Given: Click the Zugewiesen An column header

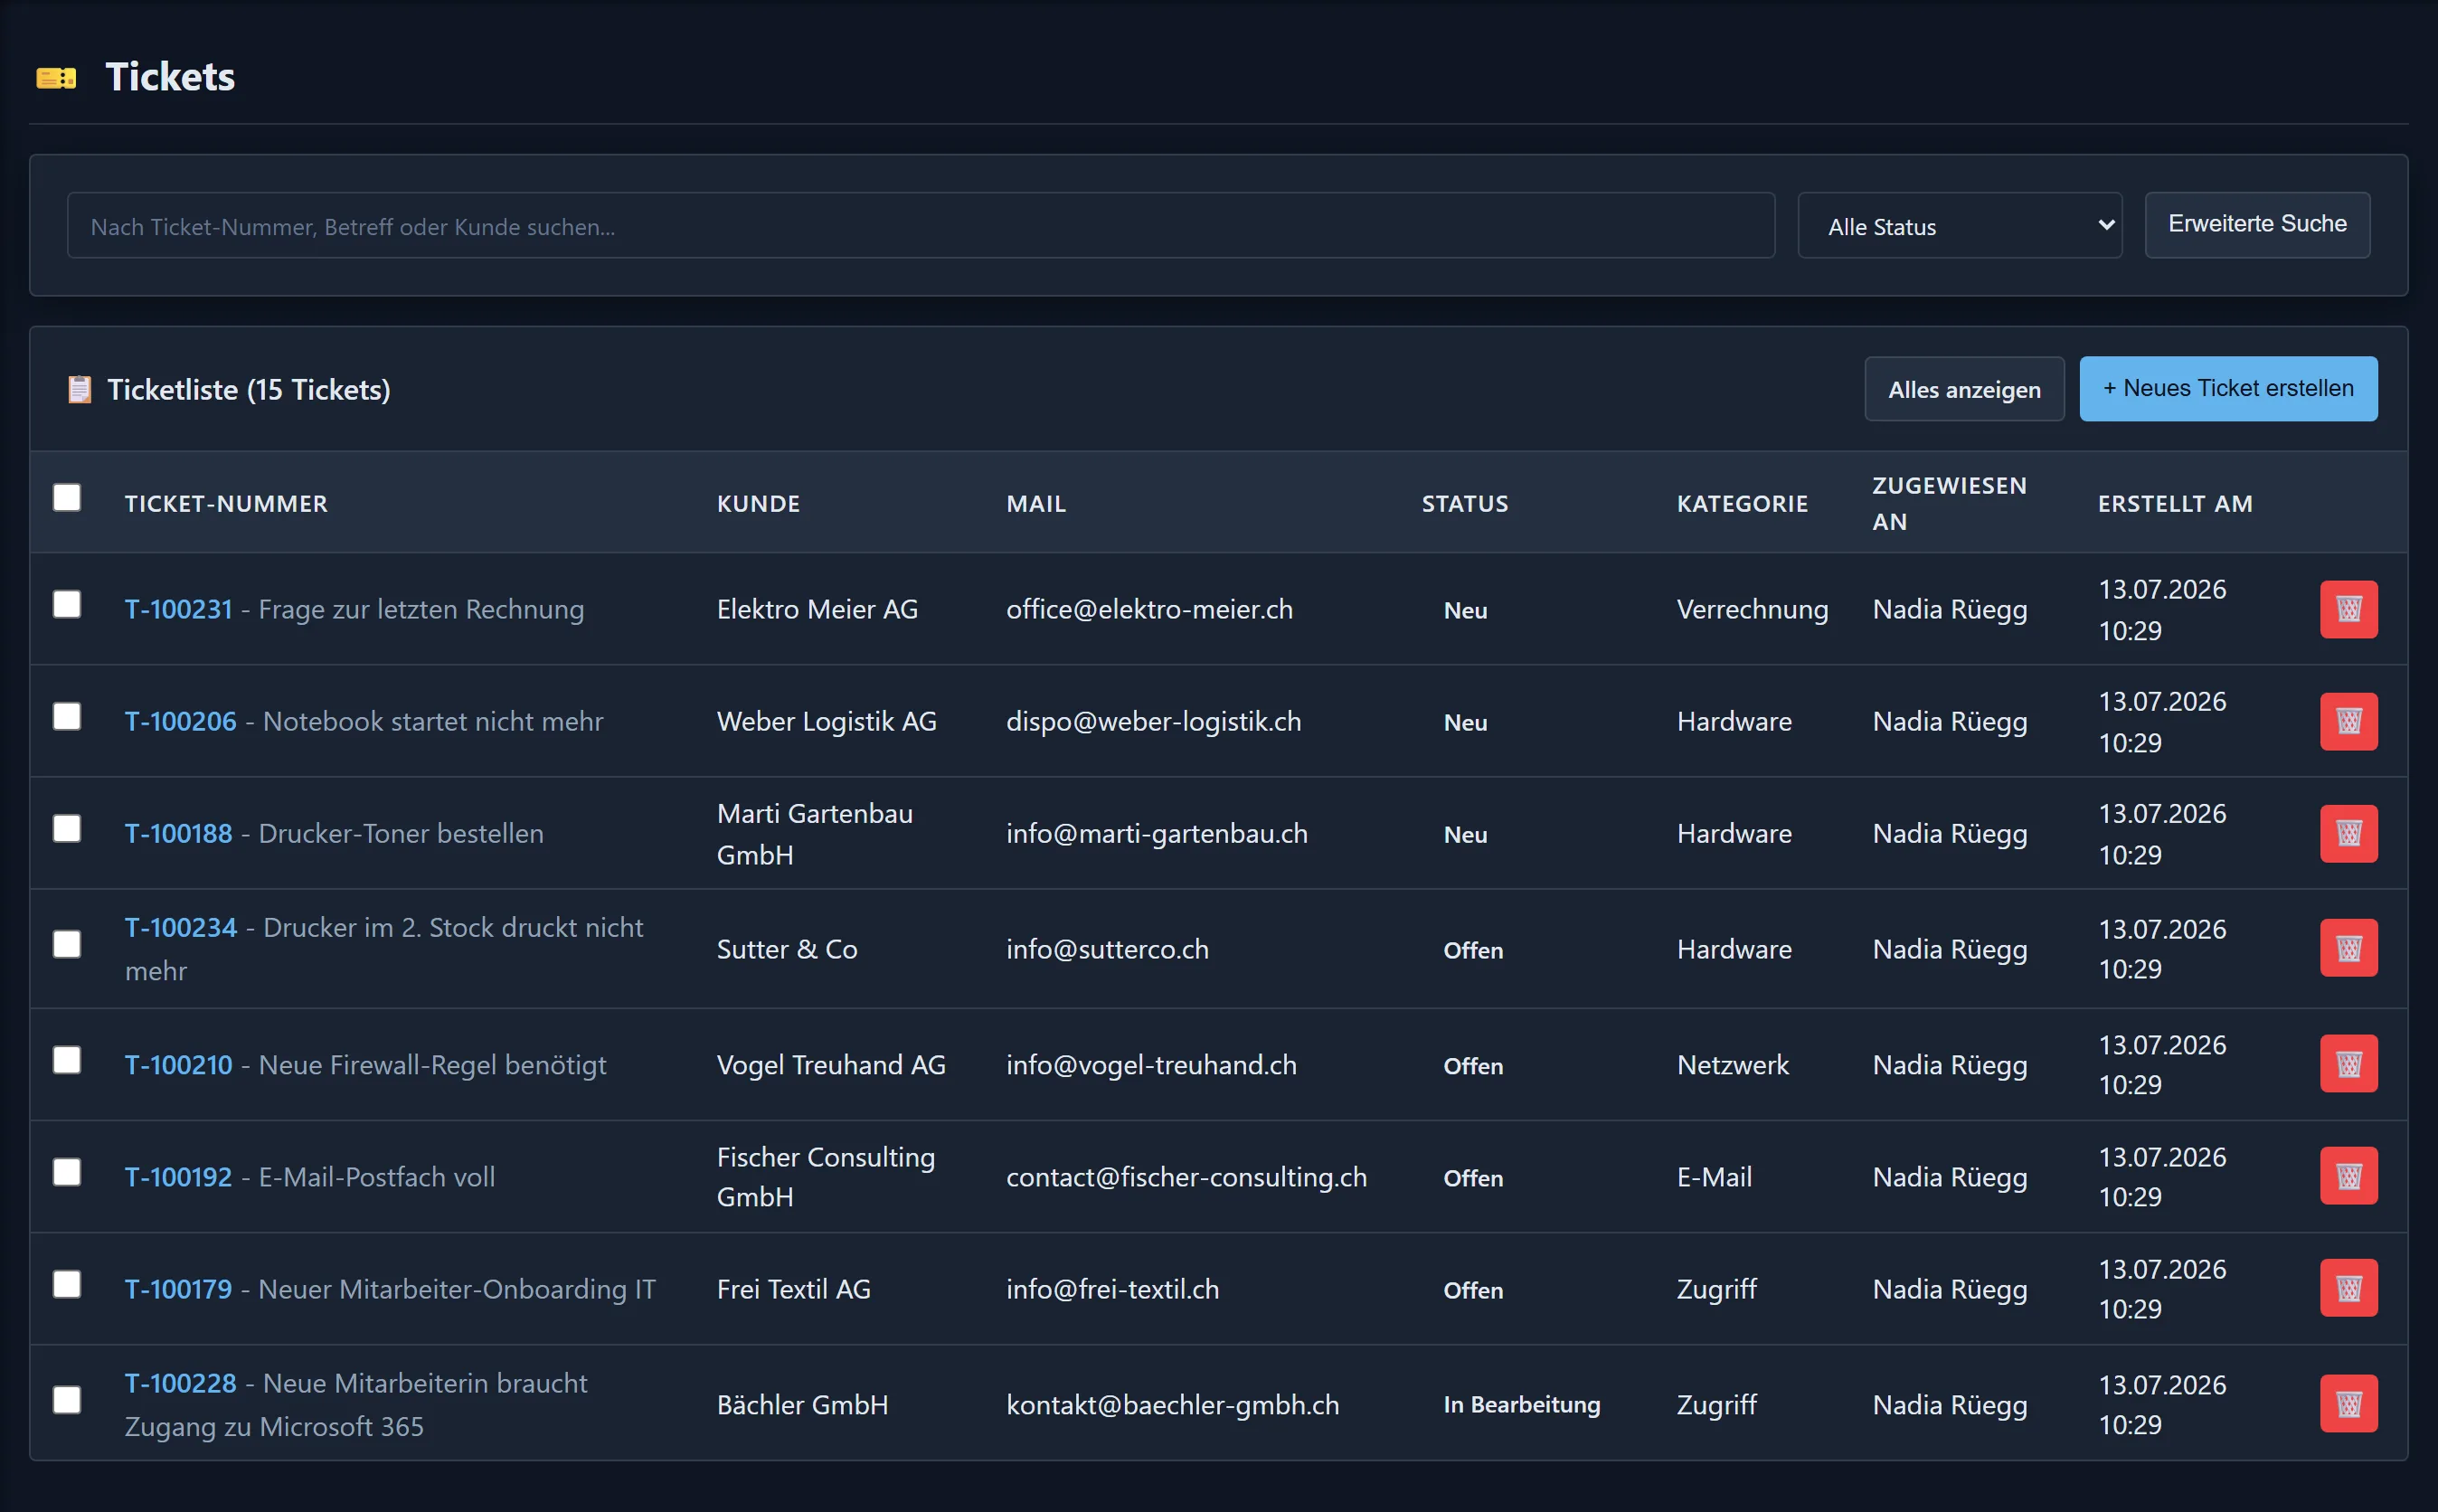Looking at the screenshot, I should [x=1949, y=503].
